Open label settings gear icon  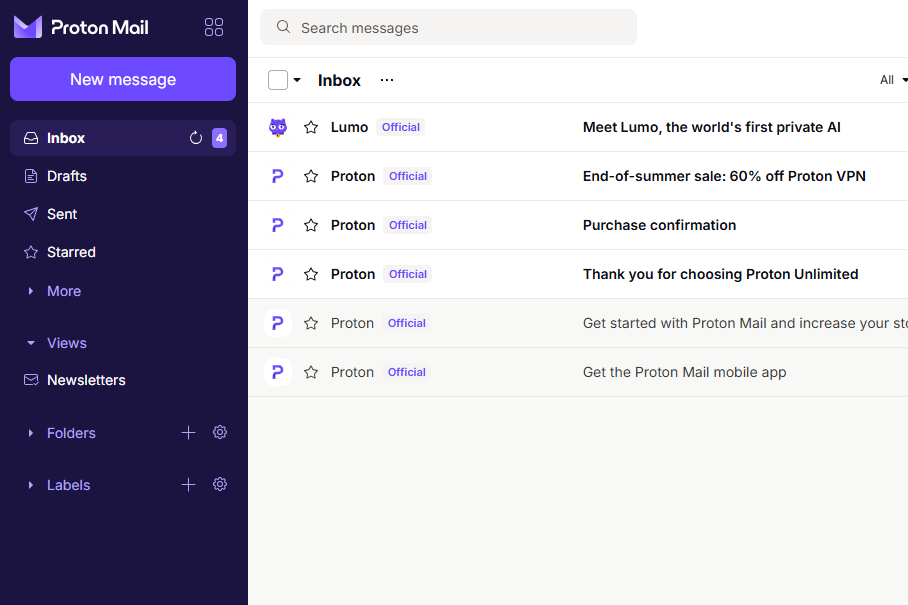pos(219,485)
